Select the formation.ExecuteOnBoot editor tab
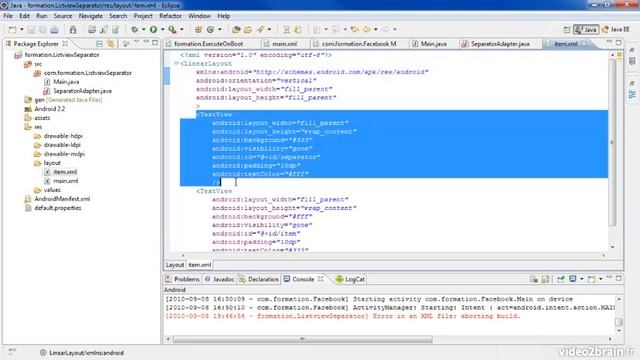Image resolution: width=640 pixels, height=360 pixels. pyautogui.click(x=208, y=44)
